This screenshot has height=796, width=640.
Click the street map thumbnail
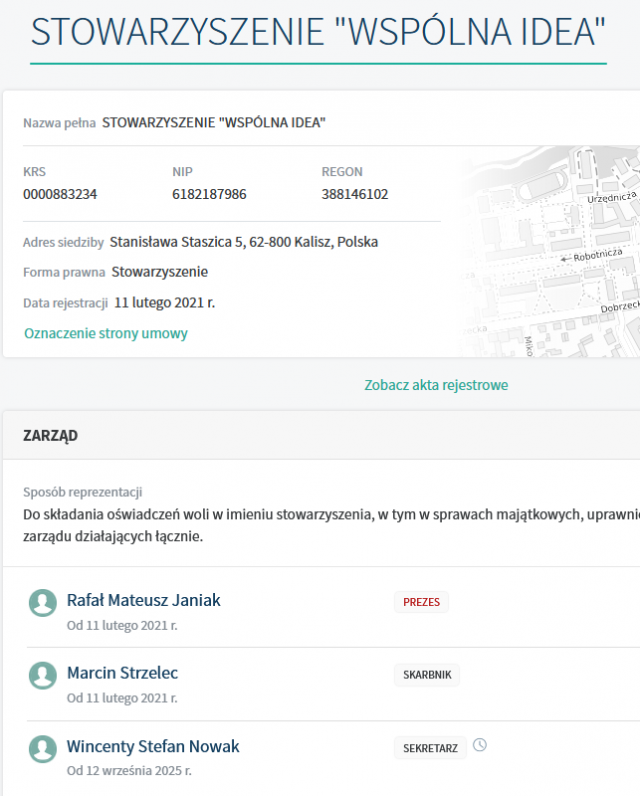coord(548,251)
